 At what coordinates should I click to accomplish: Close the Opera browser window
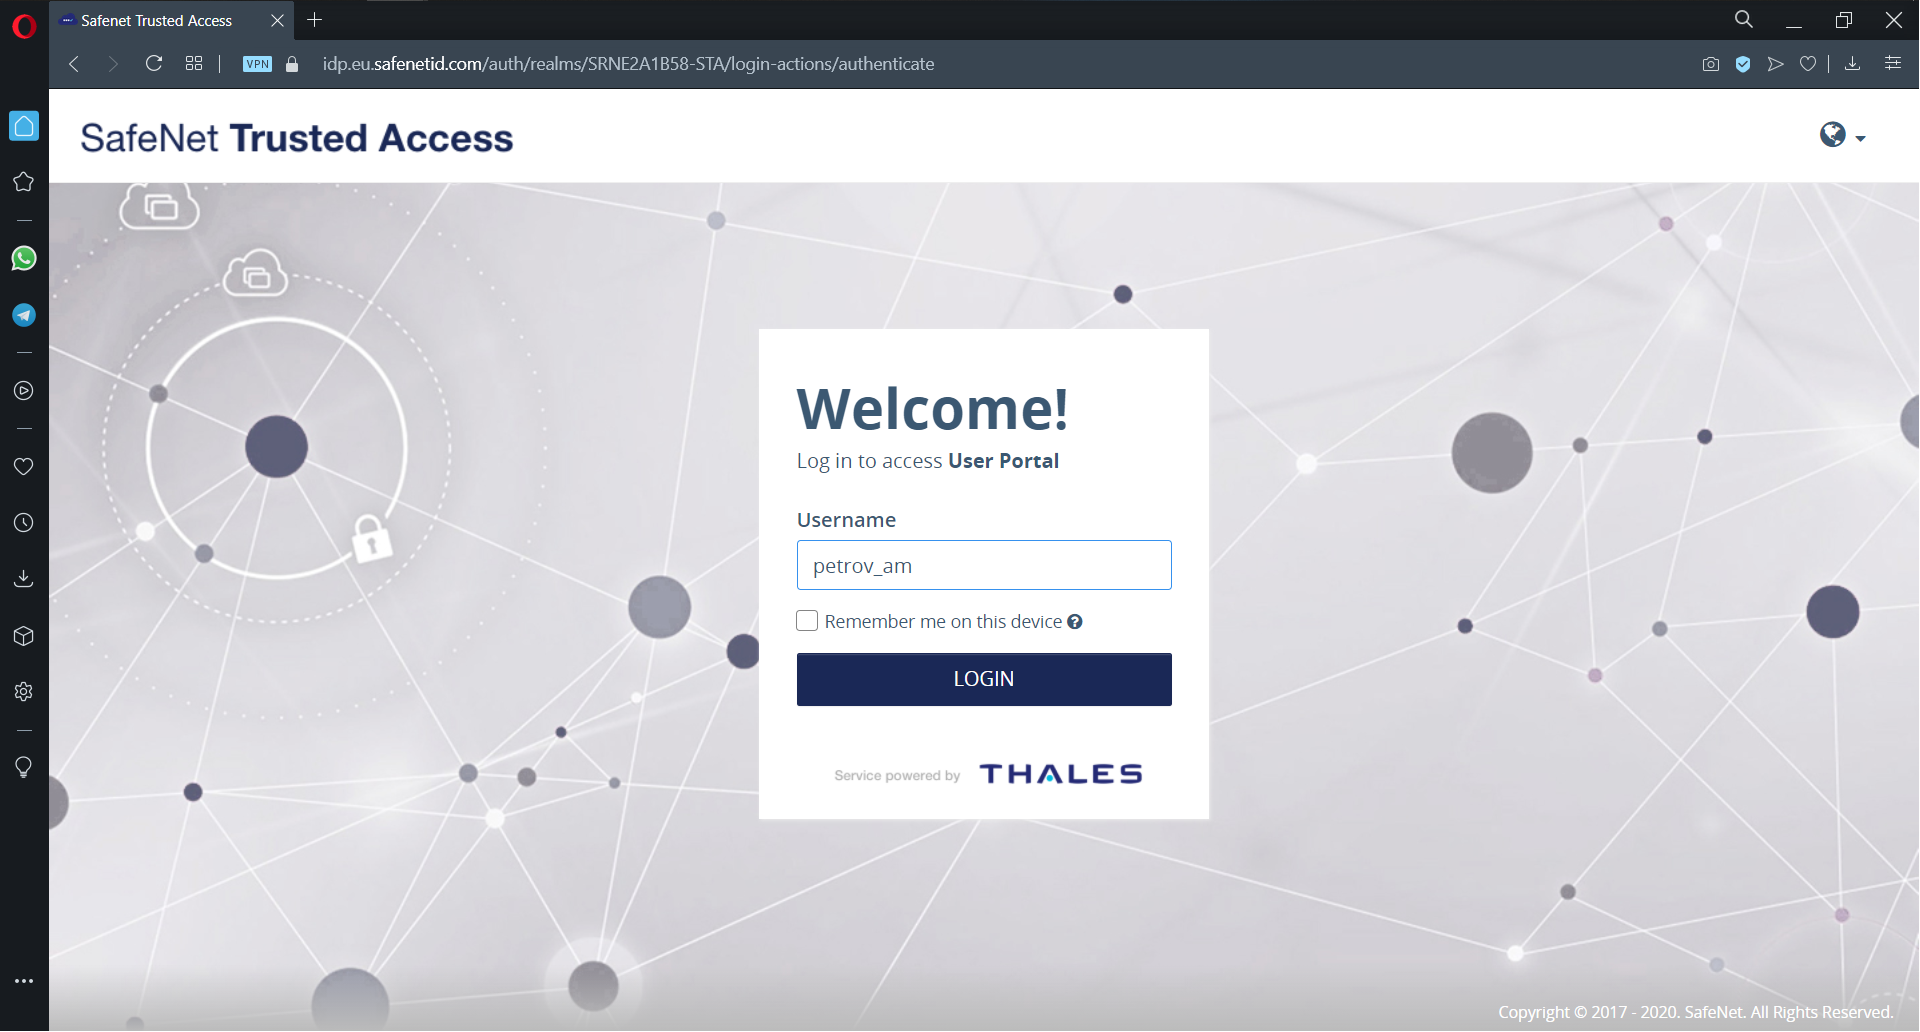(x=1894, y=20)
